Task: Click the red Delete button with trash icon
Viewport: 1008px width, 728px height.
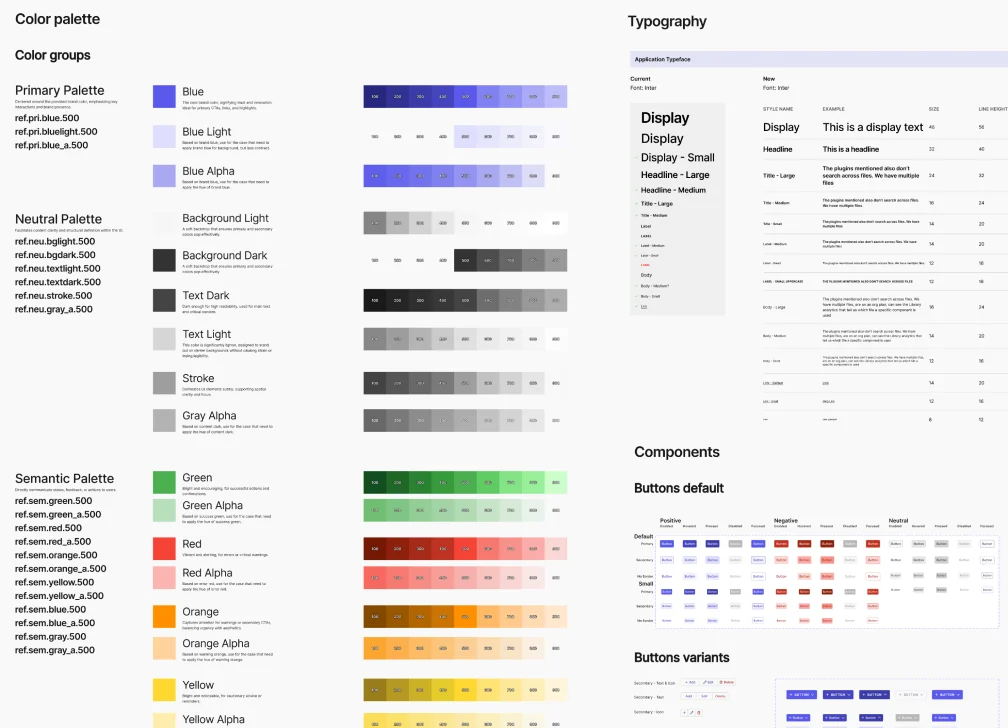Action: 726,682
